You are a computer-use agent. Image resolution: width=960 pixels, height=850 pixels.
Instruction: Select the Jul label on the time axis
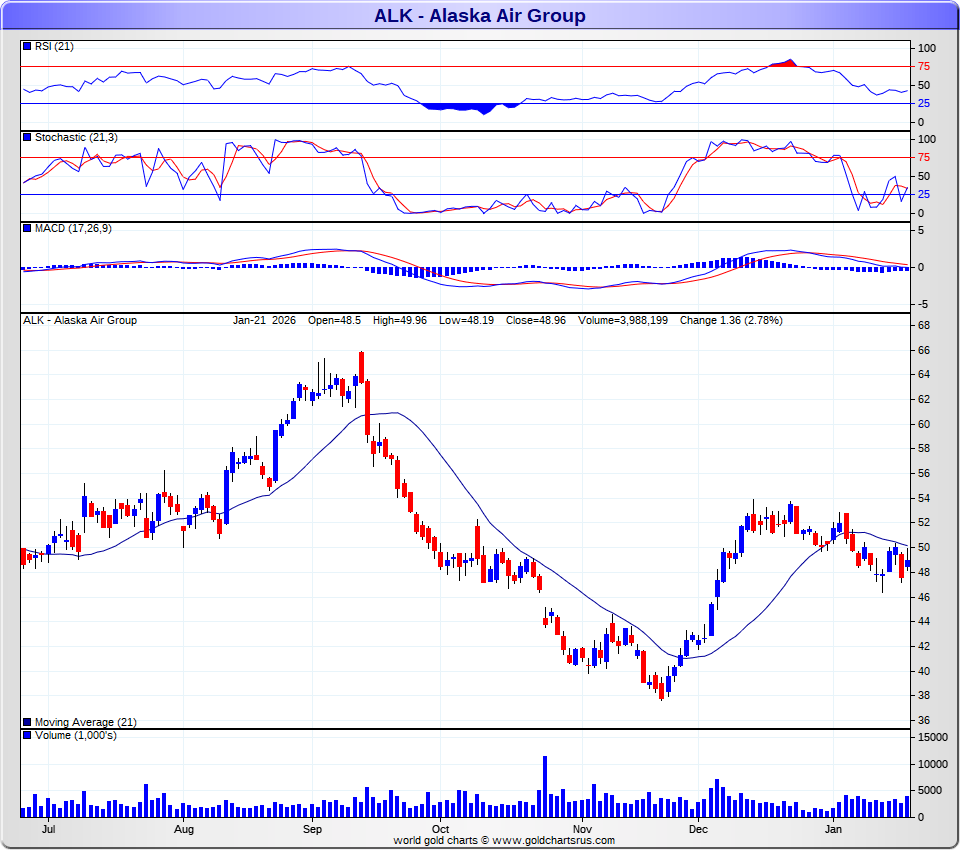pos(48,830)
